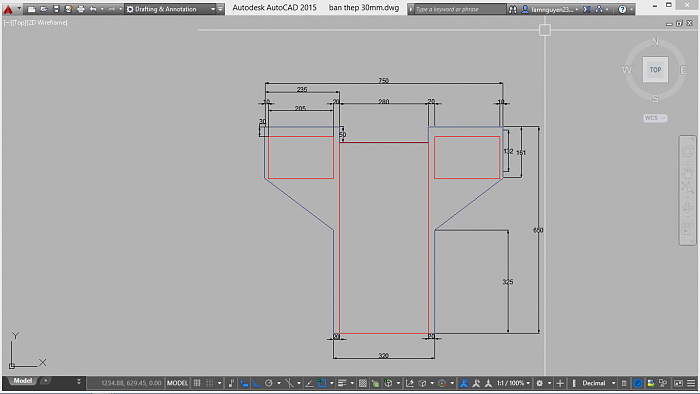
Task: Click the New drawing icon
Action: point(31,9)
